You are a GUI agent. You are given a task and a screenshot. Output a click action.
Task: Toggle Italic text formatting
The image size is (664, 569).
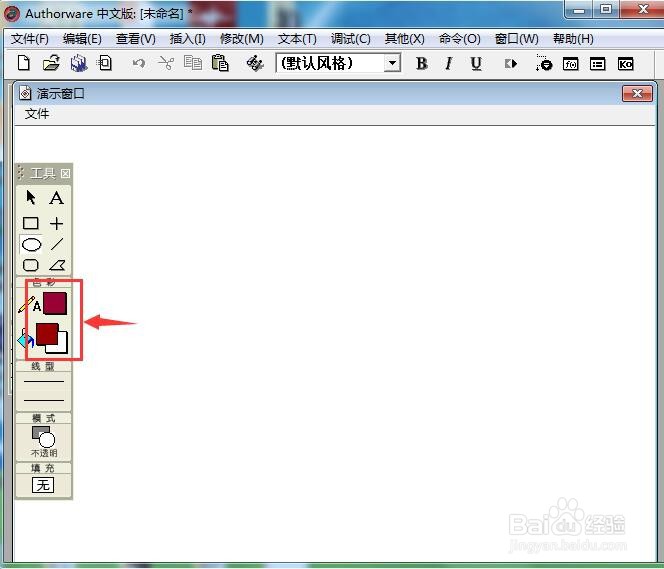[448, 64]
